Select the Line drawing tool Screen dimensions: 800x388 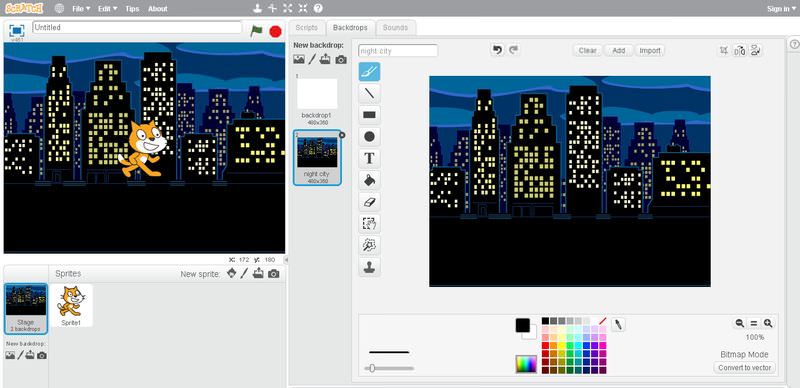coord(369,93)
